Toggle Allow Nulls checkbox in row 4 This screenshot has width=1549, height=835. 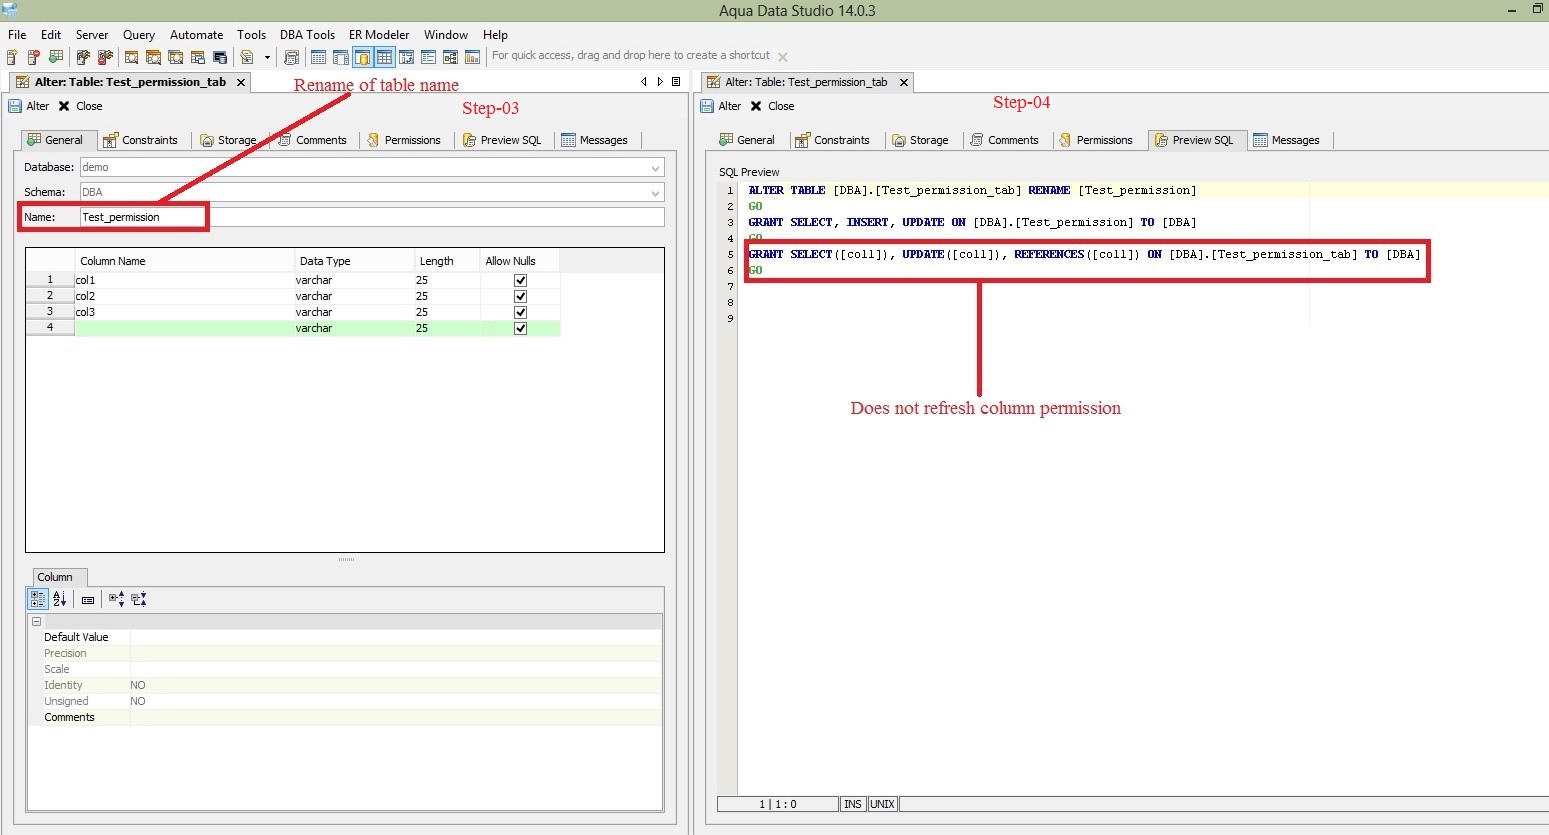coord(520,328)
